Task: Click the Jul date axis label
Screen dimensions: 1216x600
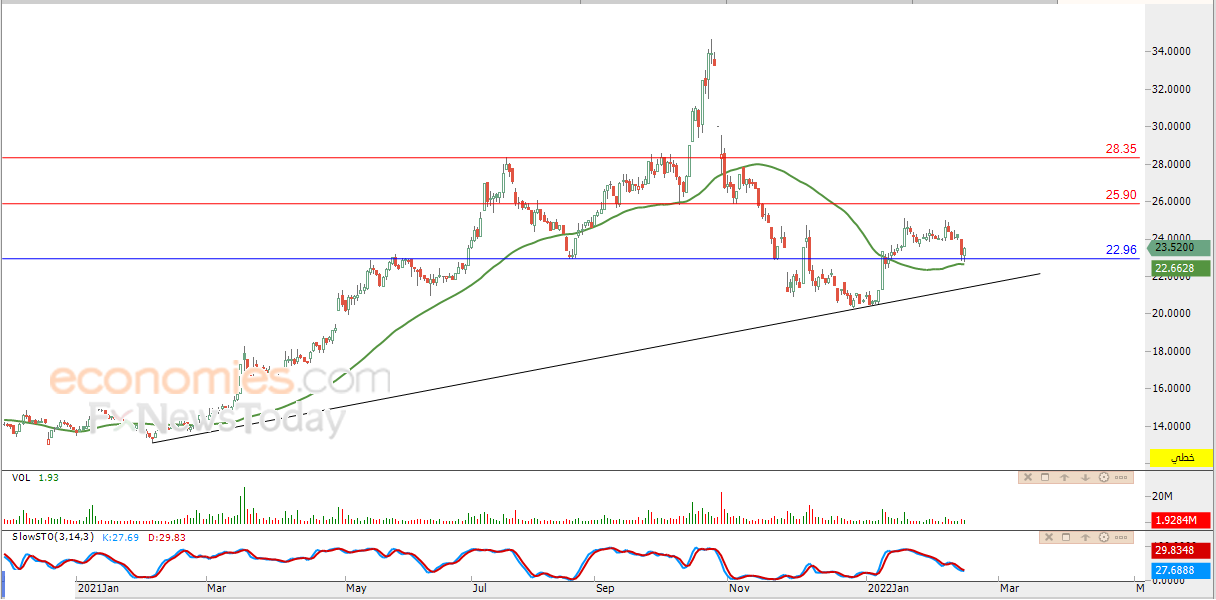Action: pyautogui.click(x=479, y=590)
